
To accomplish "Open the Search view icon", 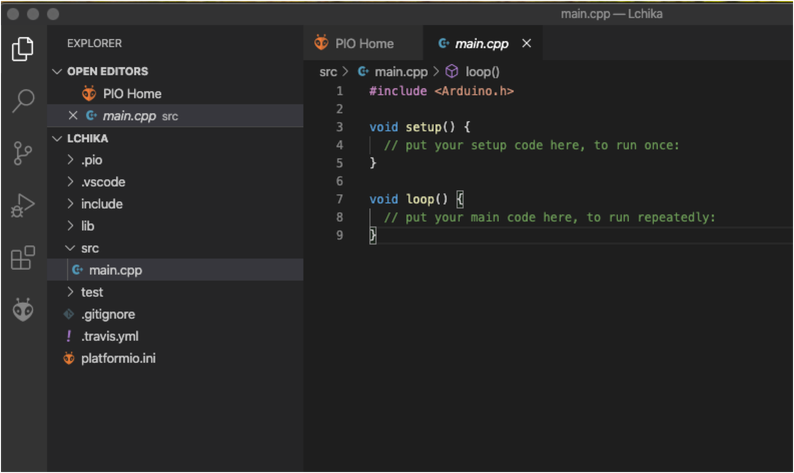I will 23,100.
